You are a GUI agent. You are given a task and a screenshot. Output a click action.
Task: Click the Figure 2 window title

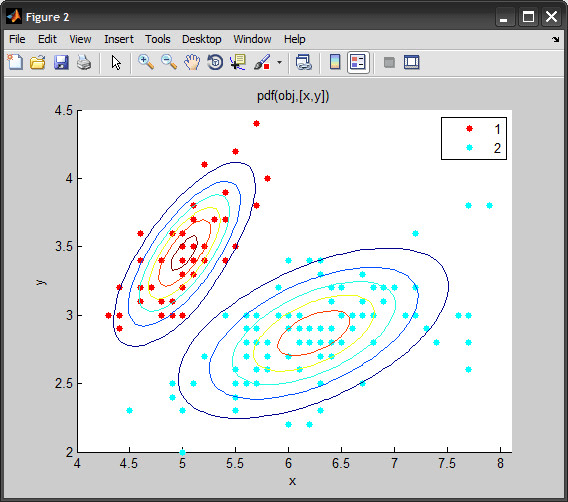(47, 17)
